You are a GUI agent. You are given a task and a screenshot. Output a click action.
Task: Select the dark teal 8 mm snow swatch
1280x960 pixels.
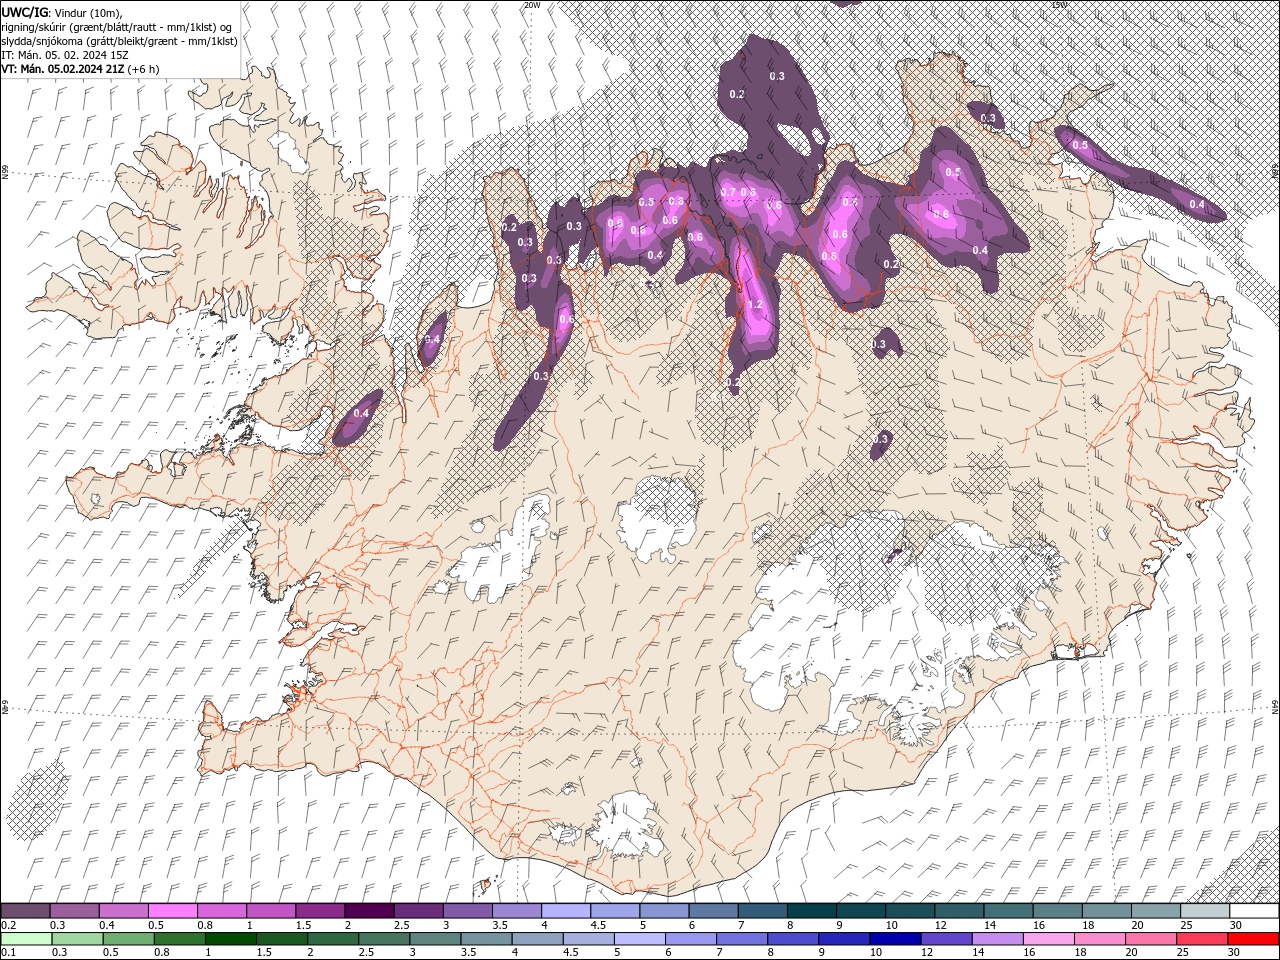pyautogui.click(x=811, y=911)
